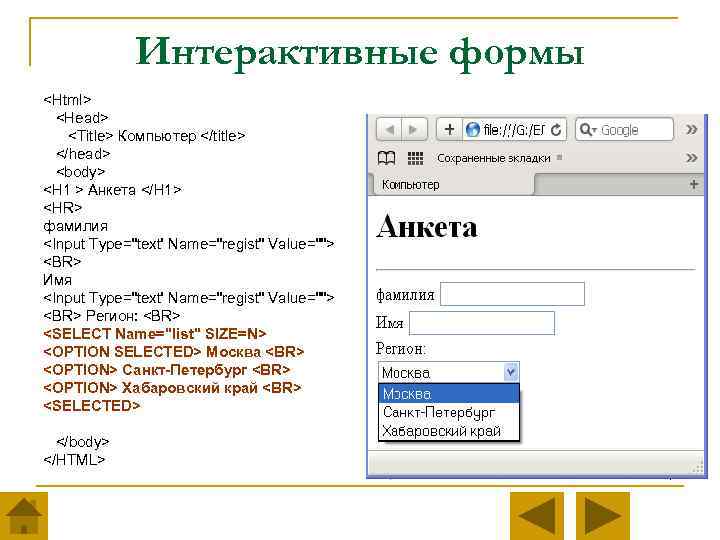Open the top sites grid icon

click(x=415, y=158)
